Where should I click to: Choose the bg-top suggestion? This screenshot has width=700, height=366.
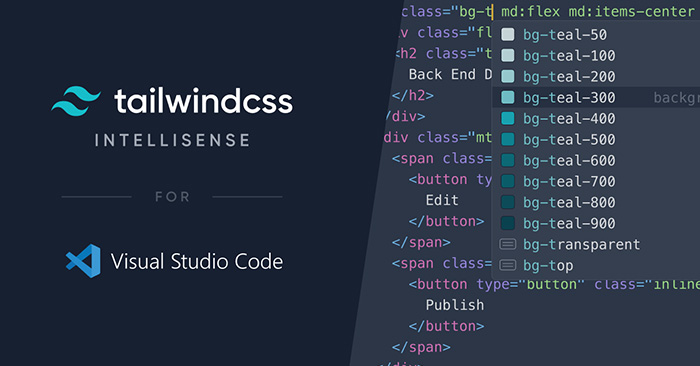(596, 265)
